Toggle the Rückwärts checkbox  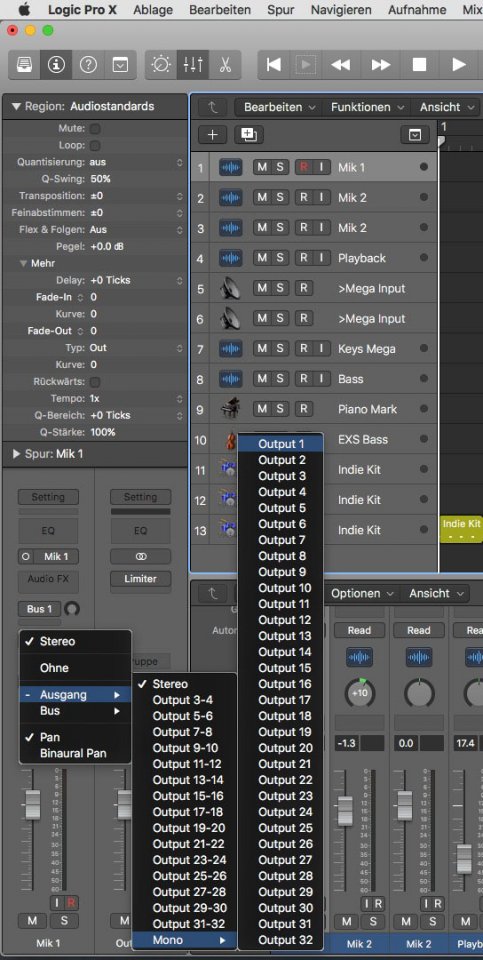click(x=95, y=381)
